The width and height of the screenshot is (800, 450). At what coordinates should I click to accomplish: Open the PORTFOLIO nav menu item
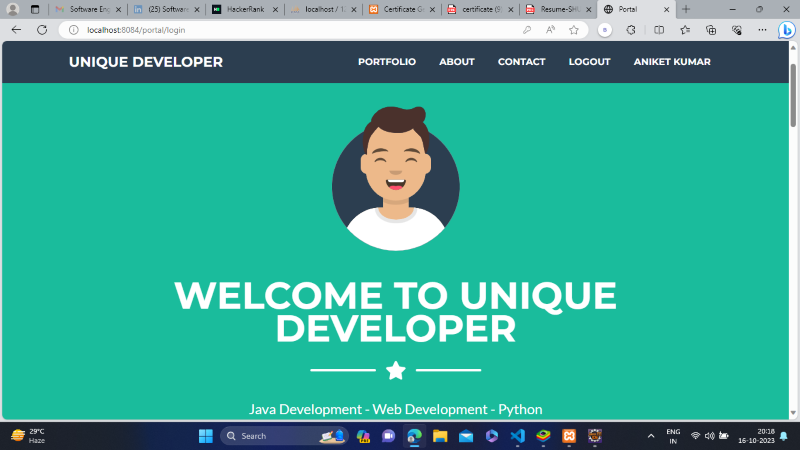pos(387,62)
